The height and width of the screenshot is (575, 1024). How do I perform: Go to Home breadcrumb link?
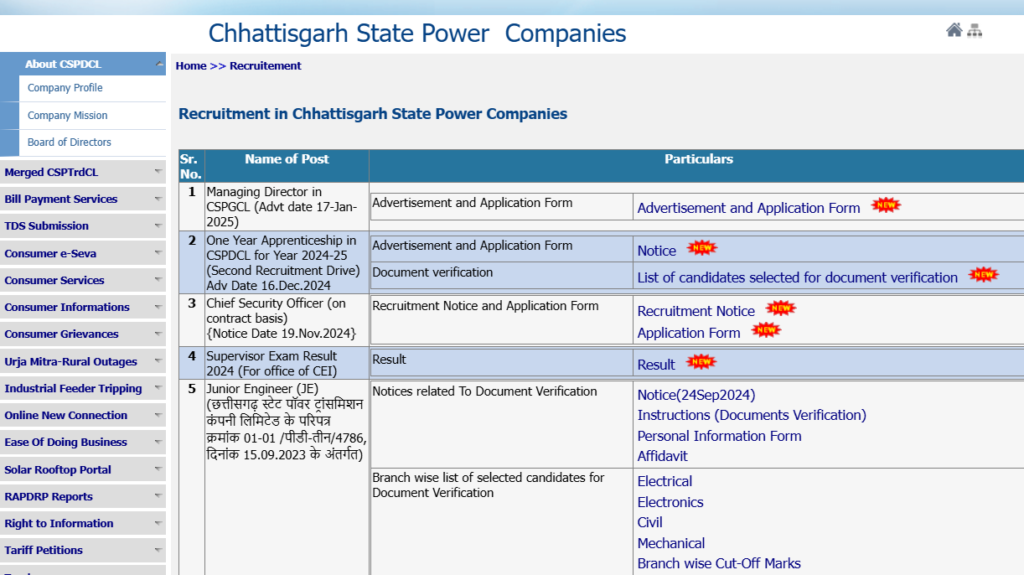point(191,65)
